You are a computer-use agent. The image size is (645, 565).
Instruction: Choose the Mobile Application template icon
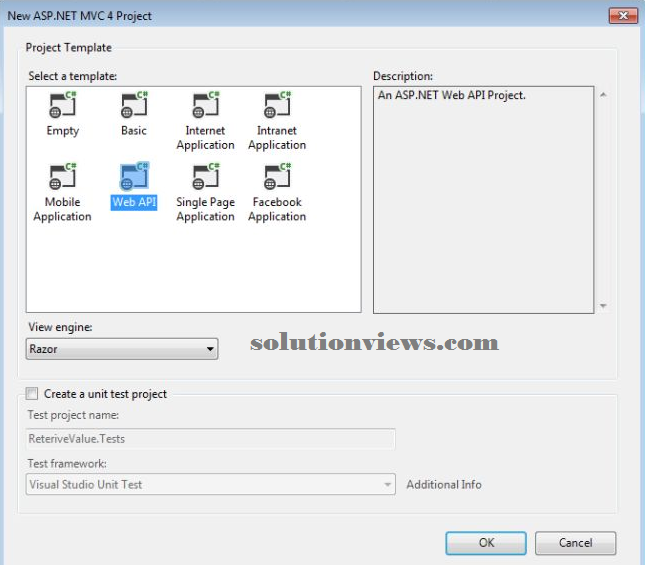(63, 176)
